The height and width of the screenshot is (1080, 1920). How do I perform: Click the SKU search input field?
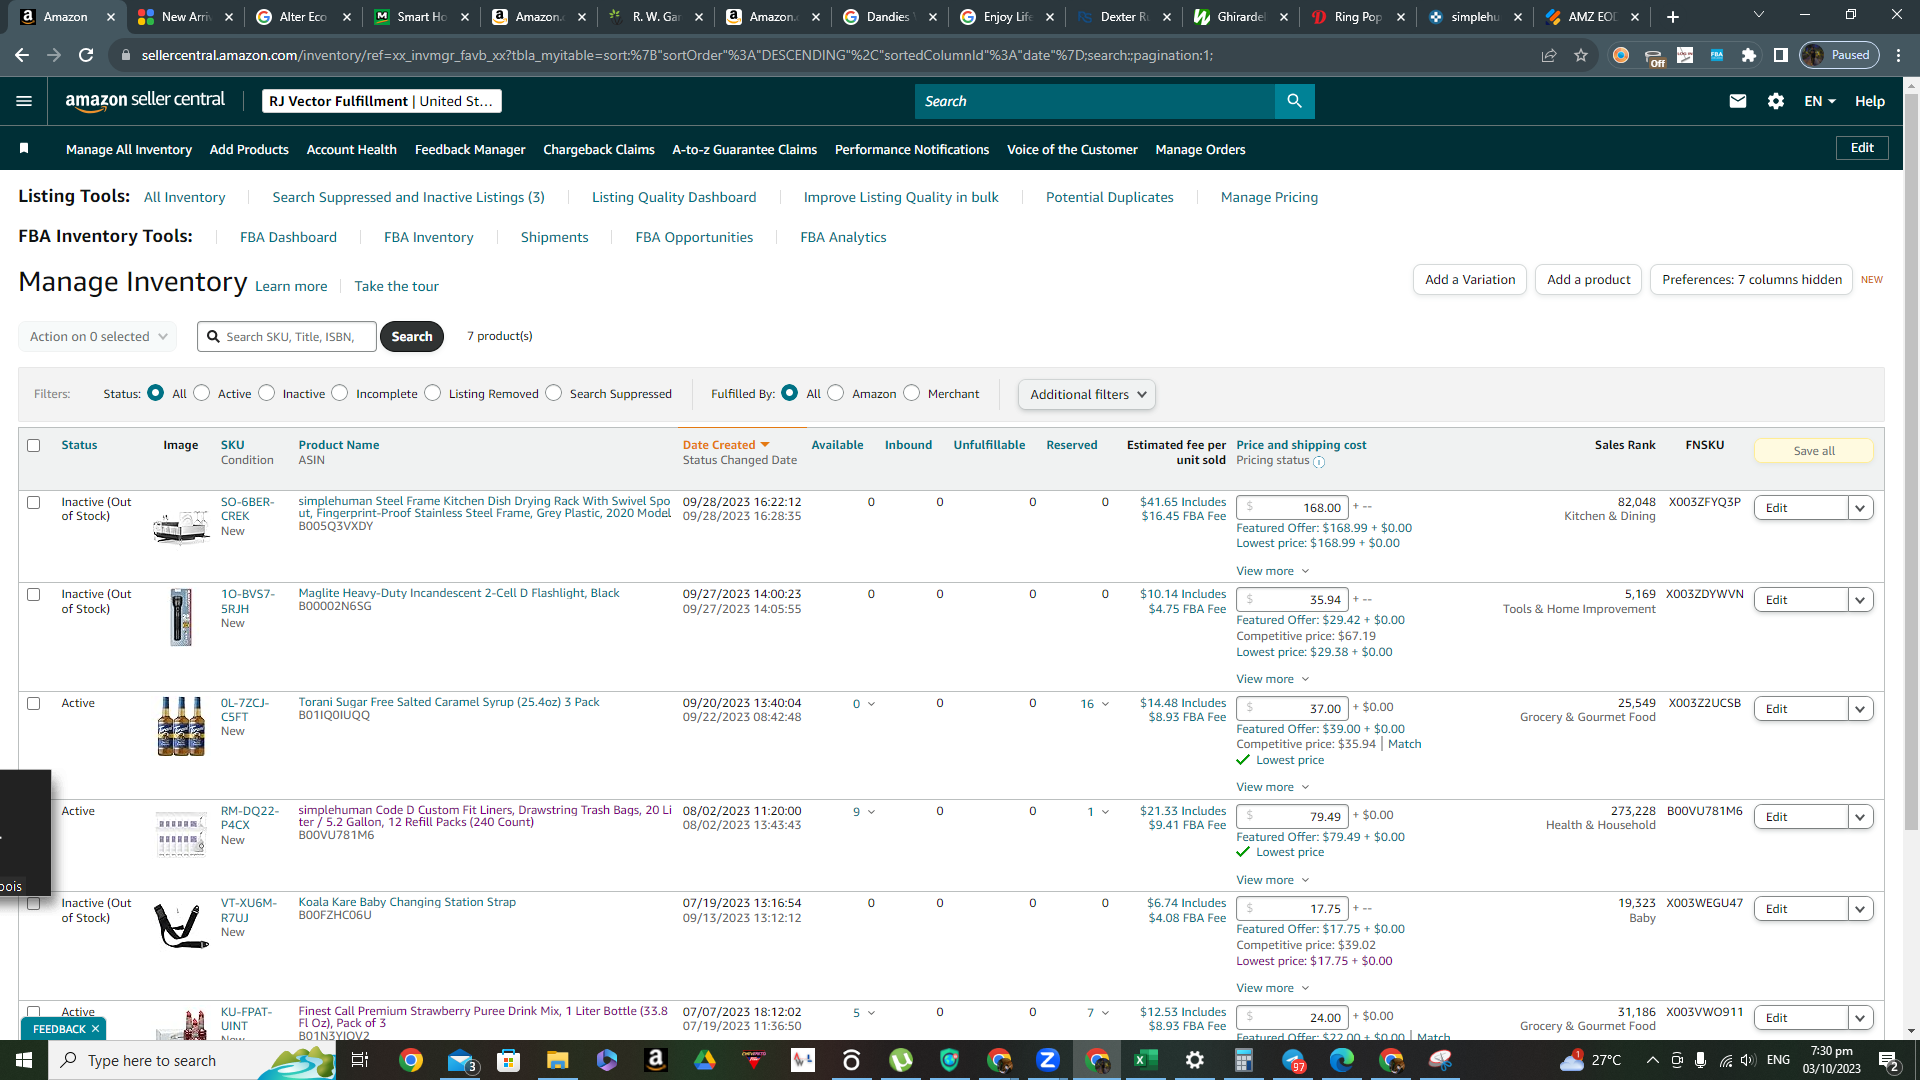click(x=287, y=337)
